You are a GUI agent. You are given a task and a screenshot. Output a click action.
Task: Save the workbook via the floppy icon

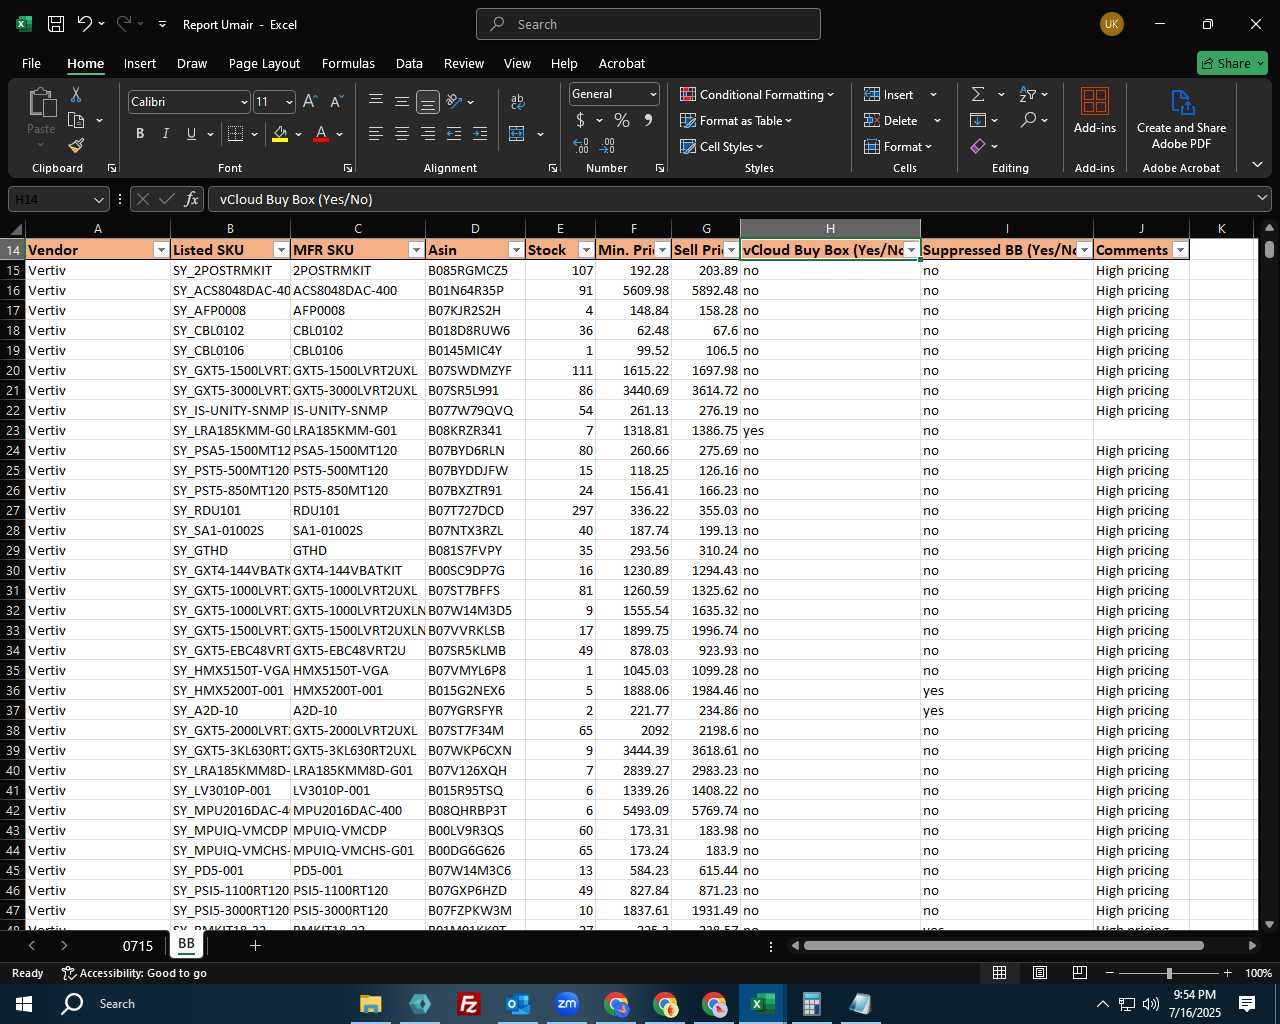(56, 24)
